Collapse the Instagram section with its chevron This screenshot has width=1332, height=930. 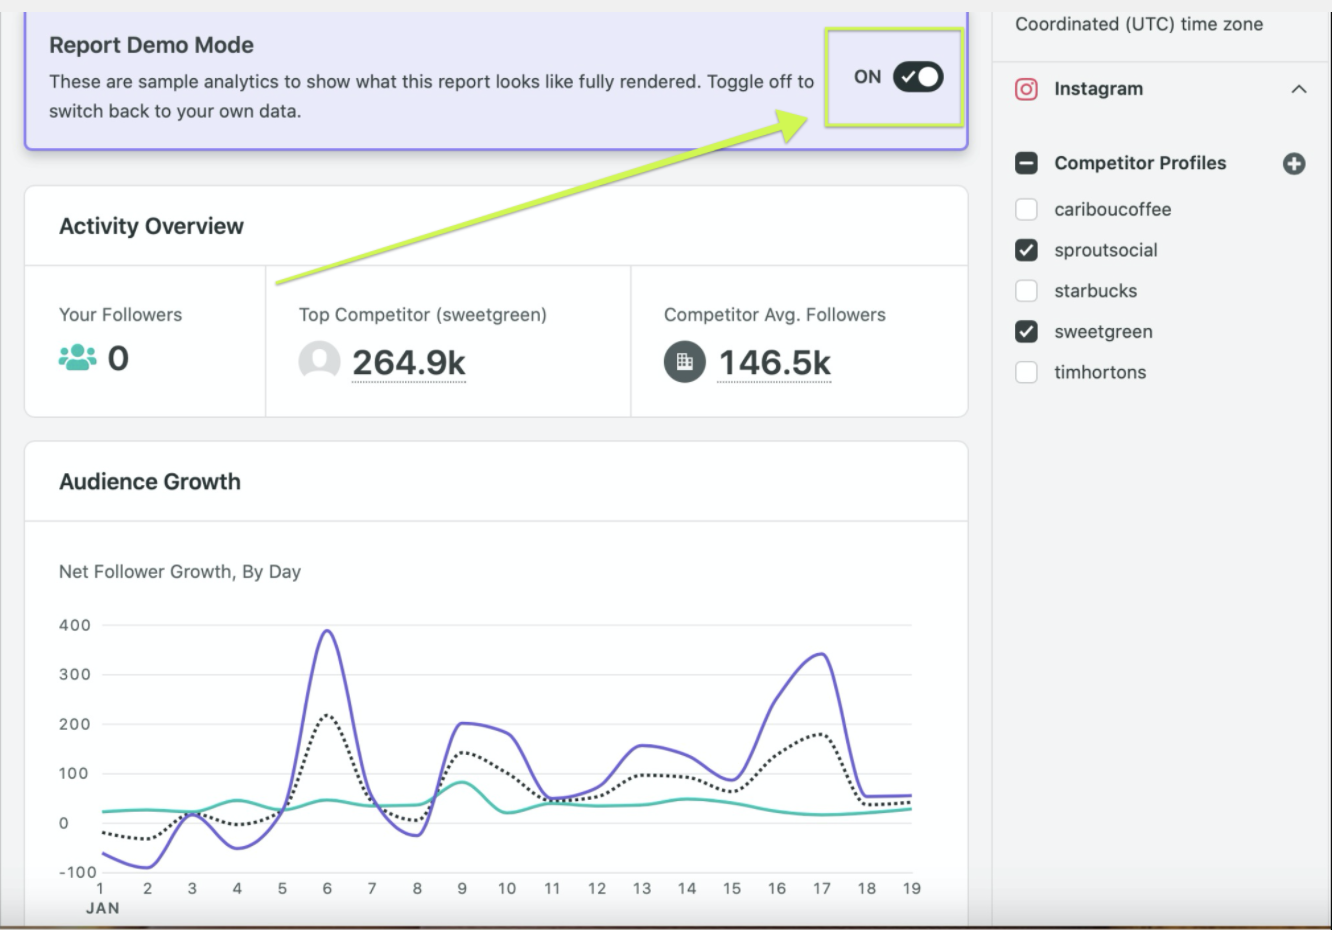pos(1300,89)
